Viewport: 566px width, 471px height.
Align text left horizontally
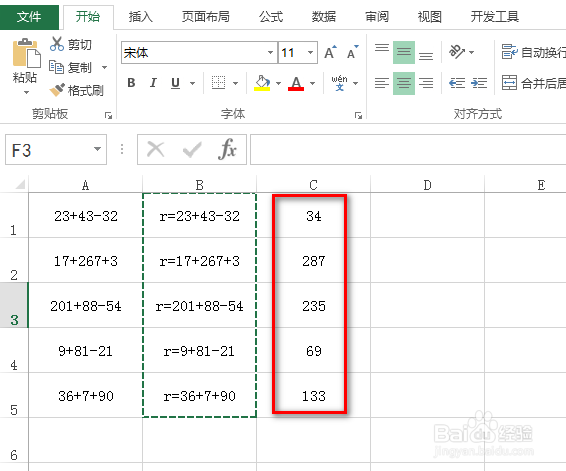pyautogui.click(x=382, y=83)
